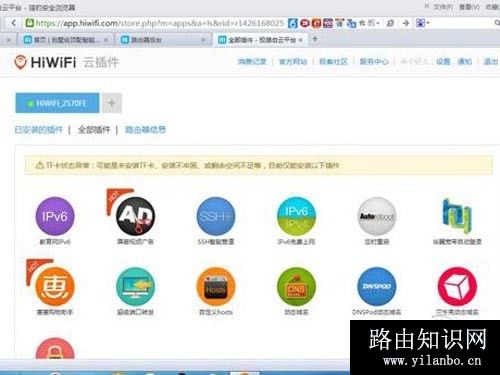Open the grey Autoreboot plugin icon

pyautogui.click(x=377, y=216)
